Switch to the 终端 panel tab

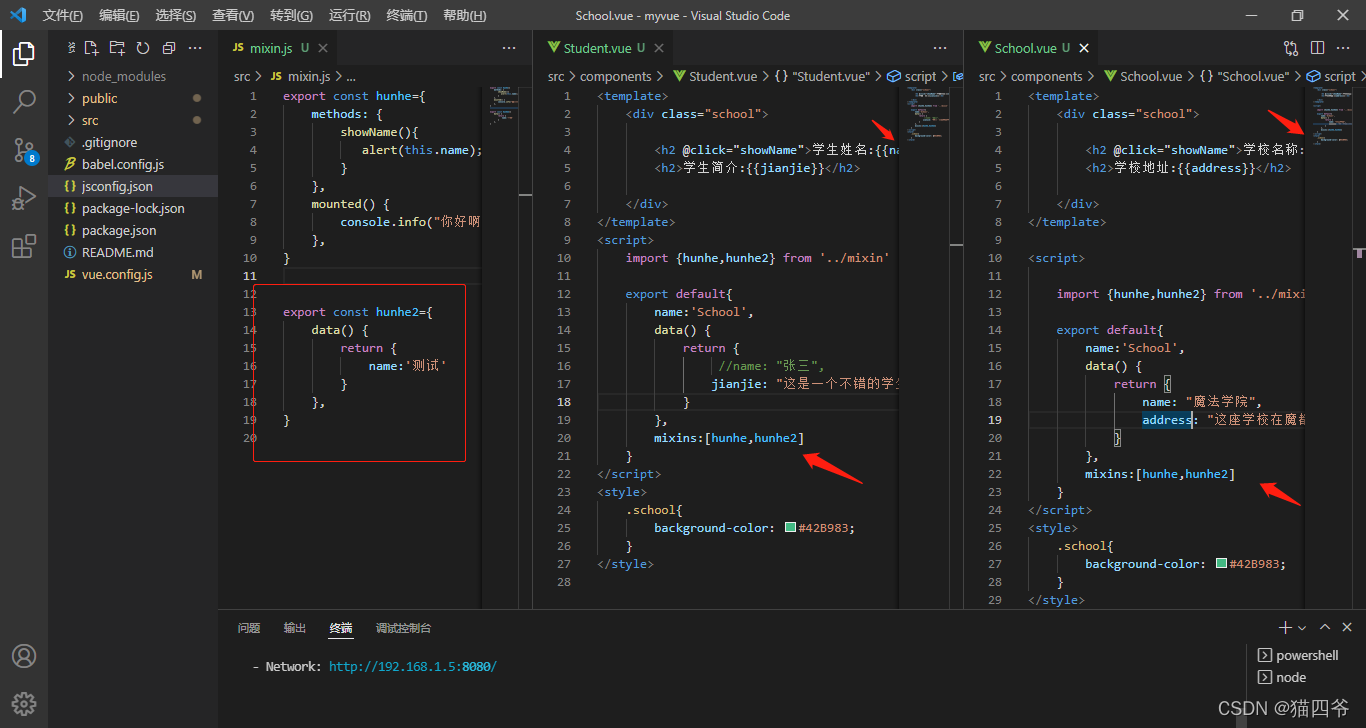[x=341, y=628]
